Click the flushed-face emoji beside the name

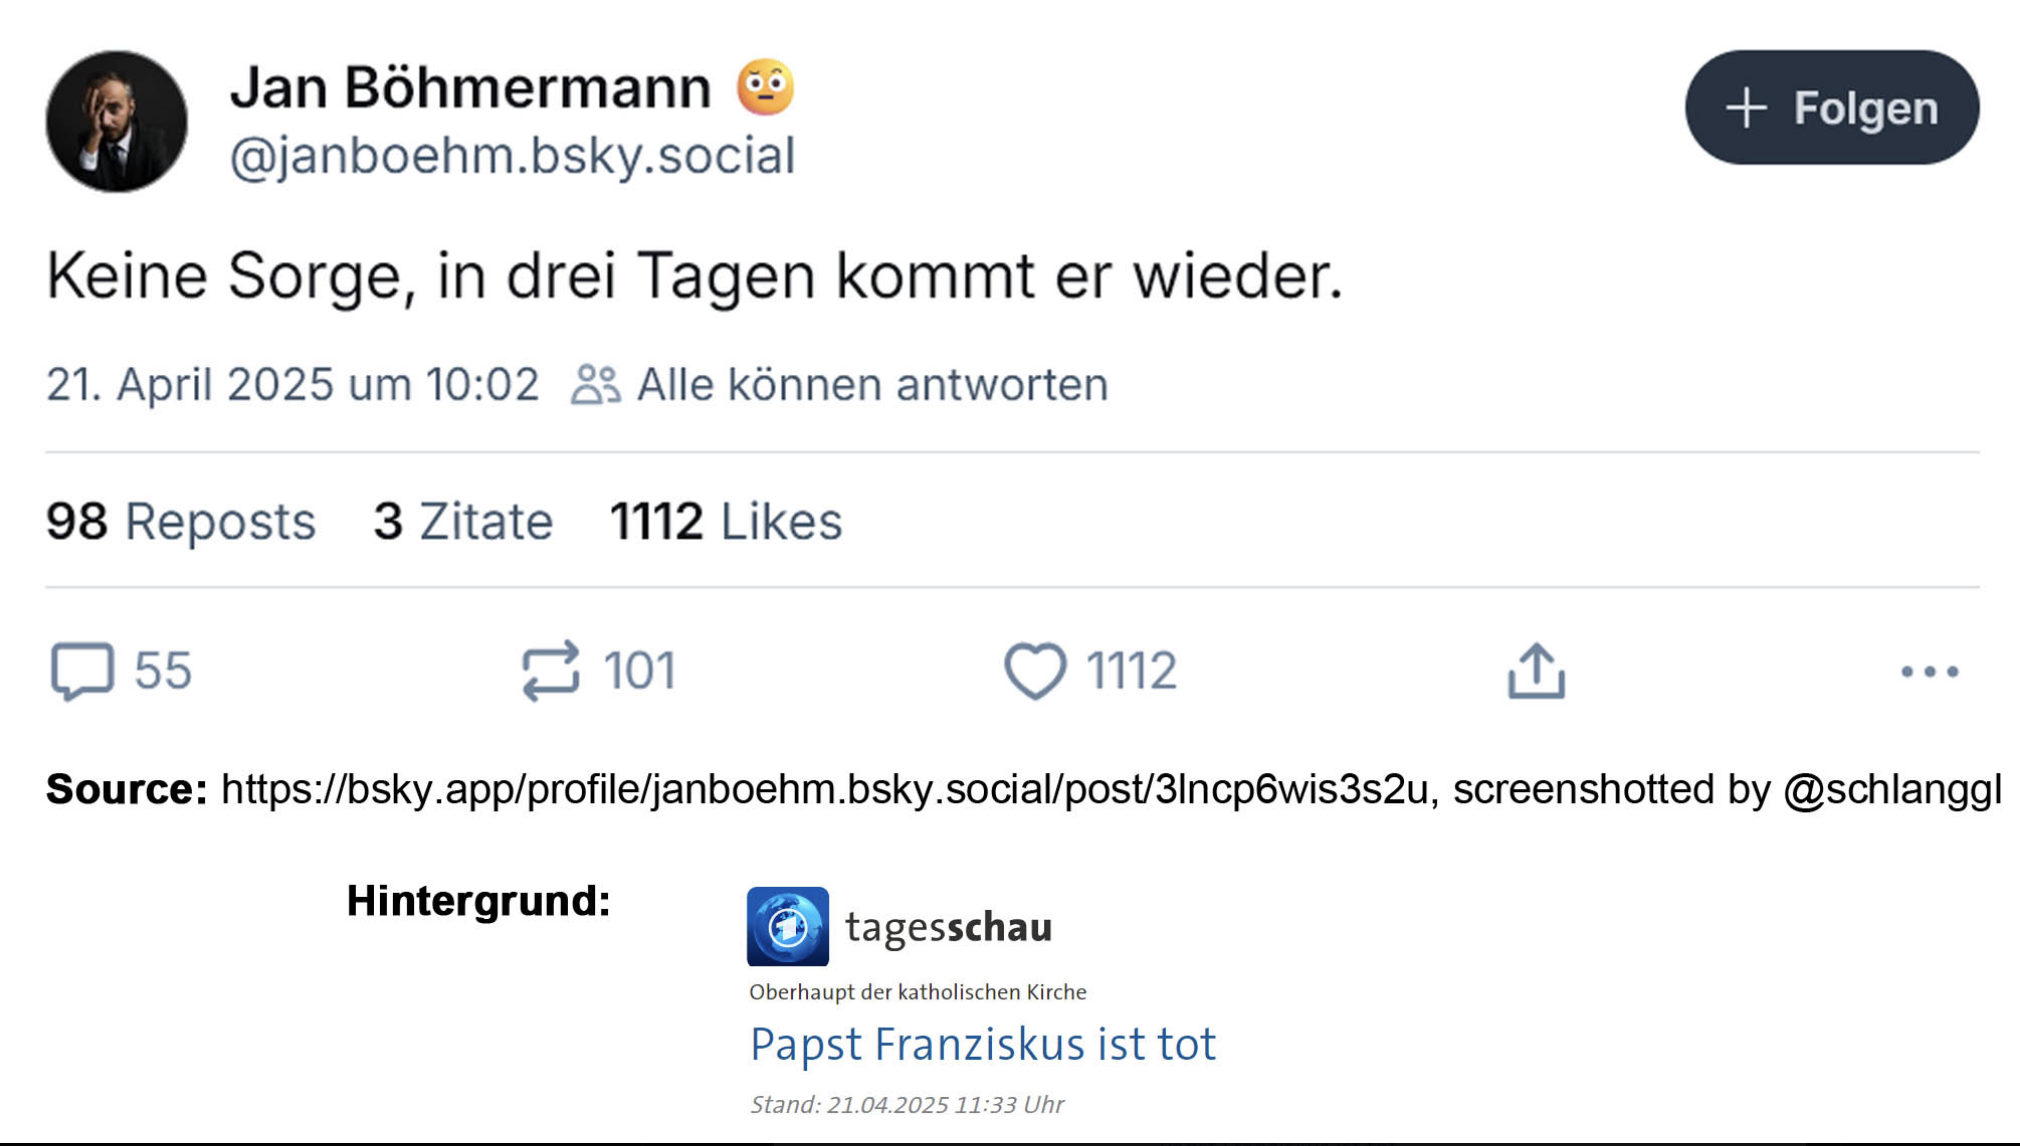(765, 88)
